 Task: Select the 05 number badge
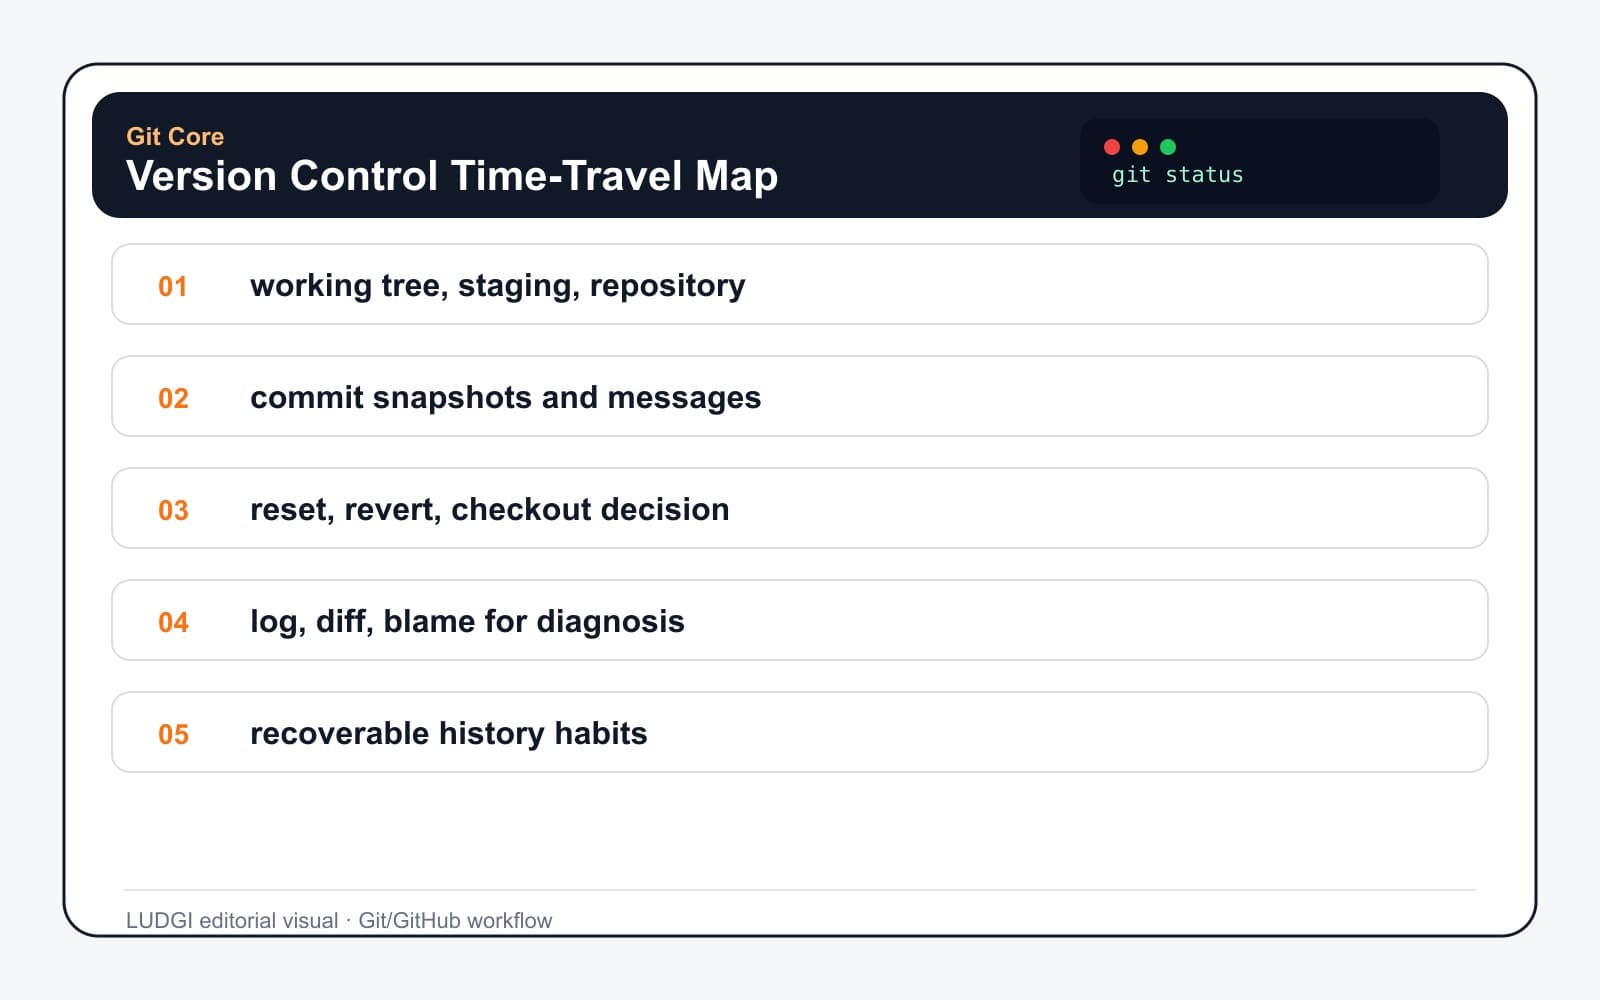[173, 734]
